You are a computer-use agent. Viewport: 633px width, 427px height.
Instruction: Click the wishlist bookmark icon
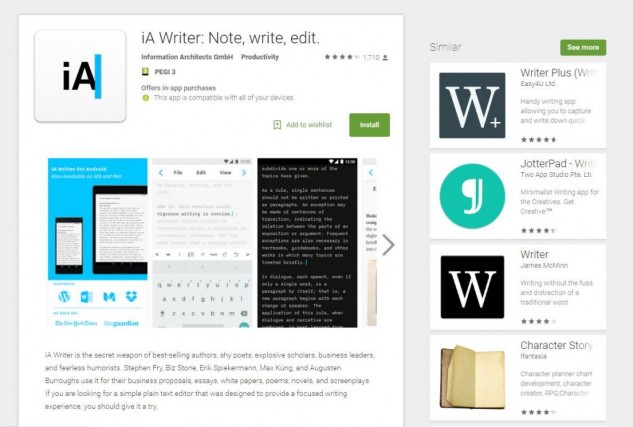click(x=277, y=125)
